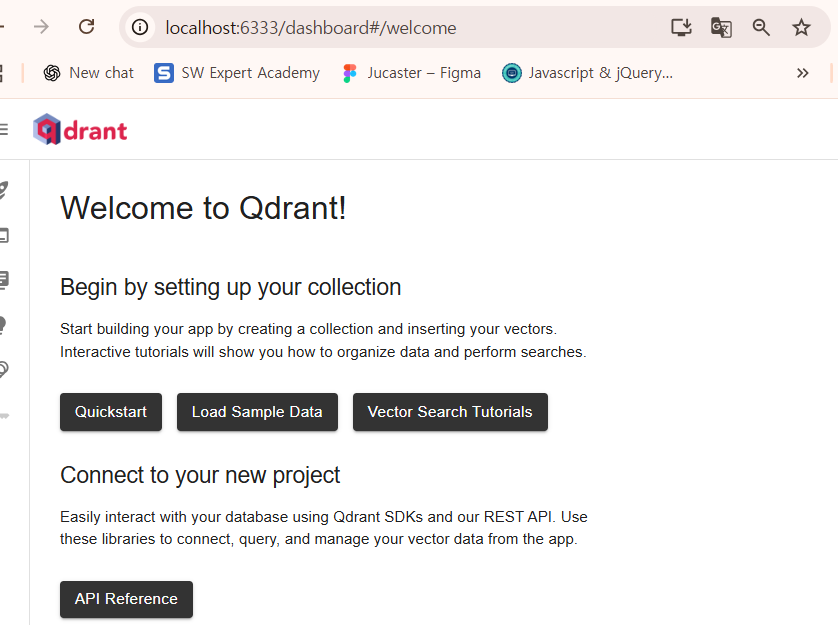Viewport: 838px width, 625px height.
Task: Open the Javascript & jQuery bookmark
Action: point(587,73)
